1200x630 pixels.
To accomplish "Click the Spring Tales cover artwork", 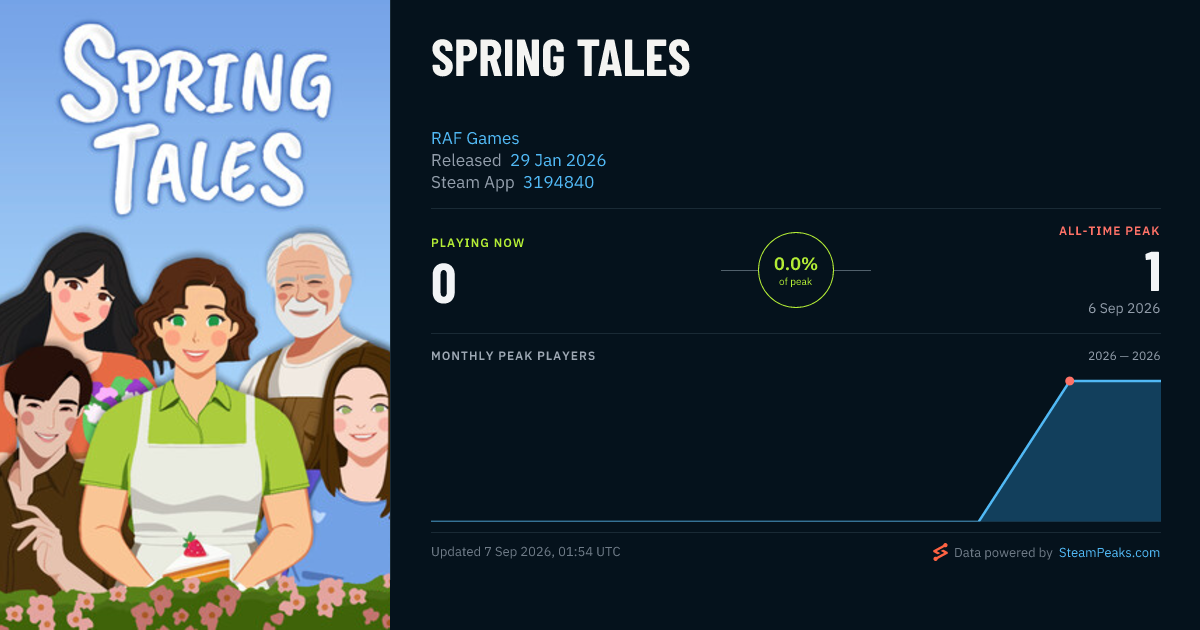I will point(195,315).
